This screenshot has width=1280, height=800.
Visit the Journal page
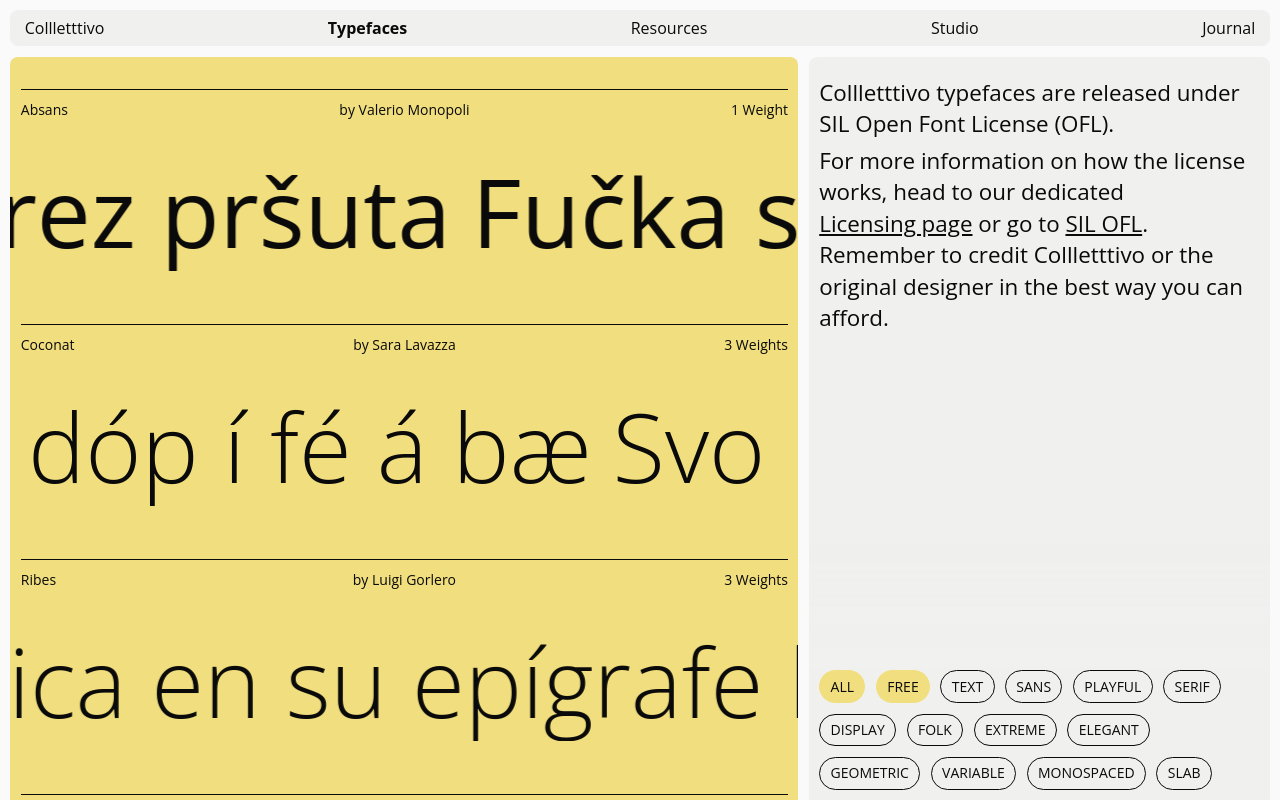tap(1228, 28)
